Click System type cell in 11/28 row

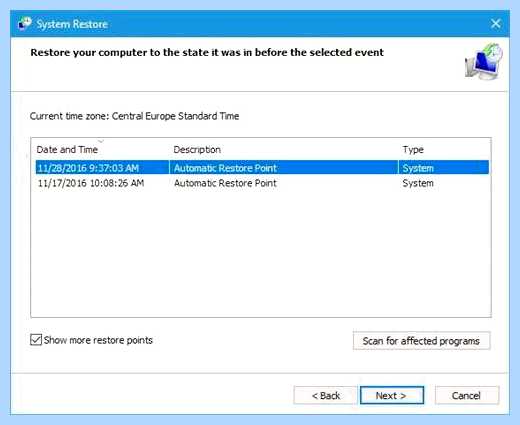[418, 168]
